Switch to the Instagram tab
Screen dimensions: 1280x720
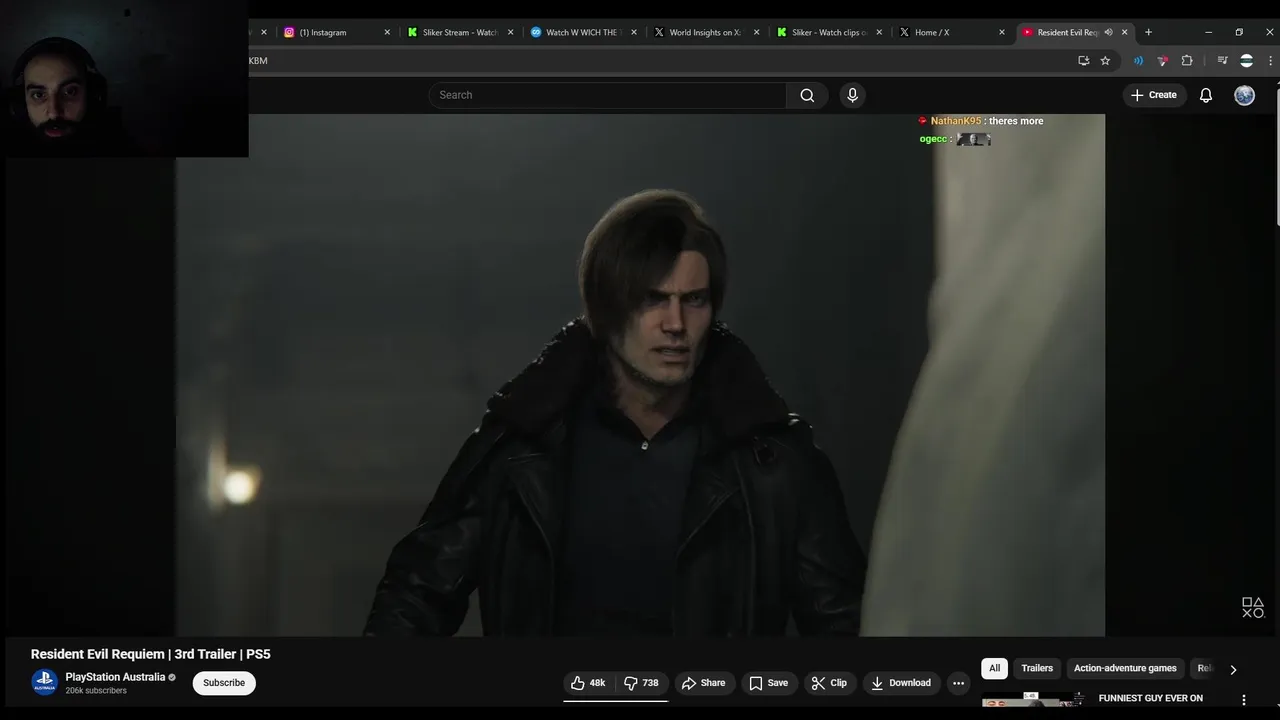pyautogui.click(x=335, y=32)
